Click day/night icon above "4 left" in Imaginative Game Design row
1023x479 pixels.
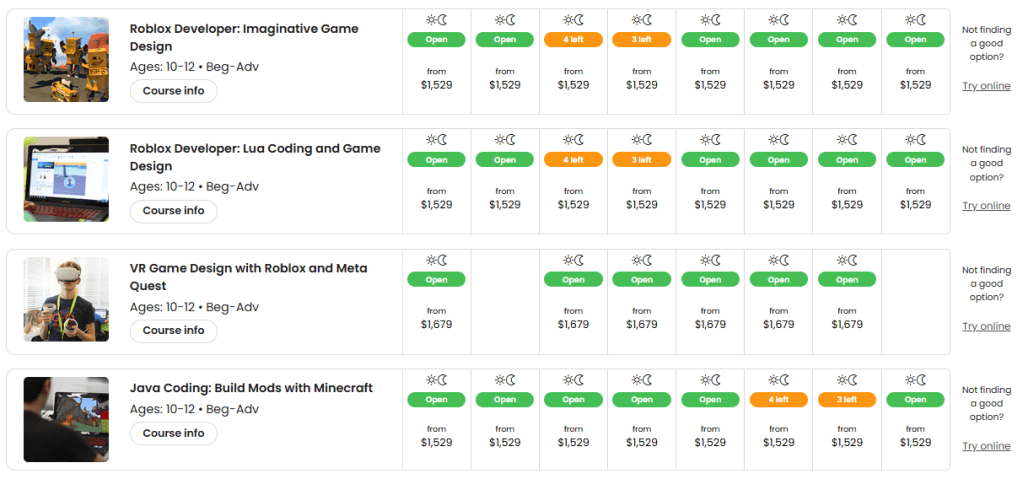click(573, 20)
